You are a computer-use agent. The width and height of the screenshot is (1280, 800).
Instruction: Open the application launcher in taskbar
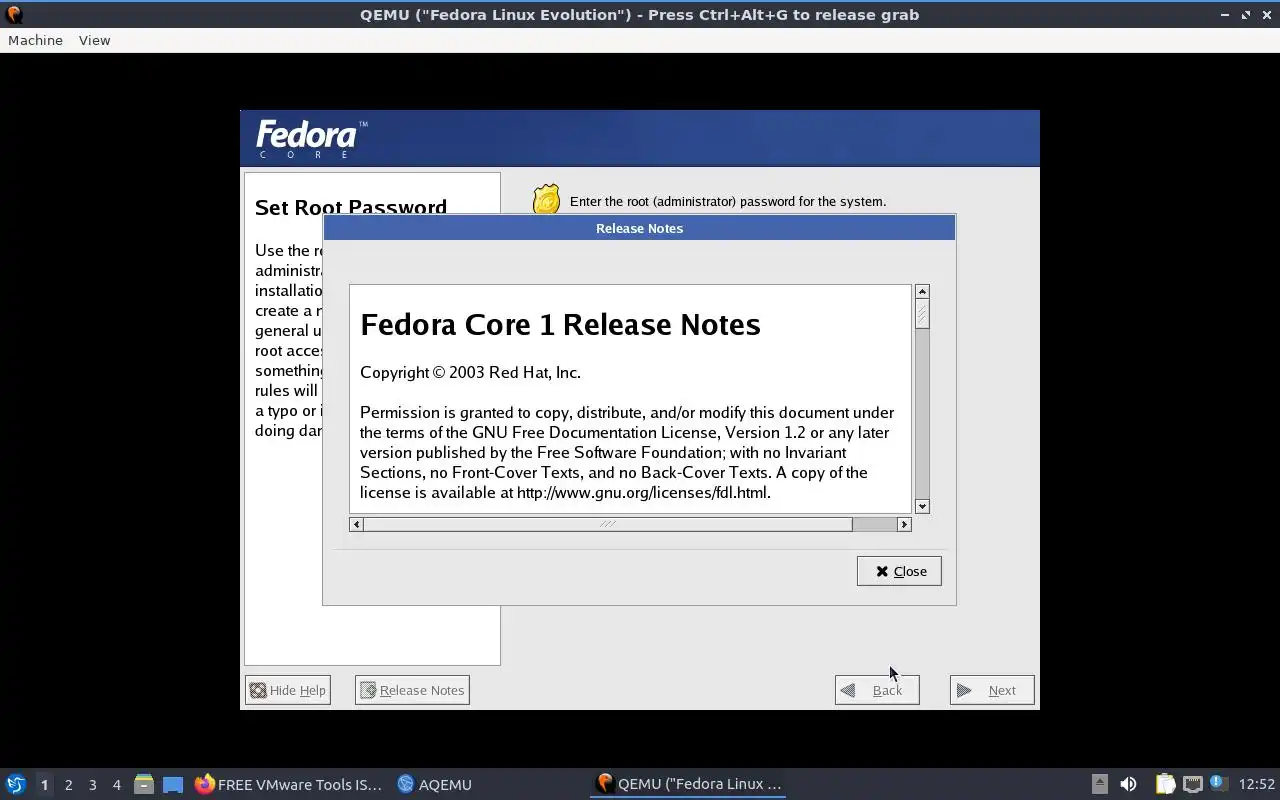pyautogui.click(x=15, y=784)
